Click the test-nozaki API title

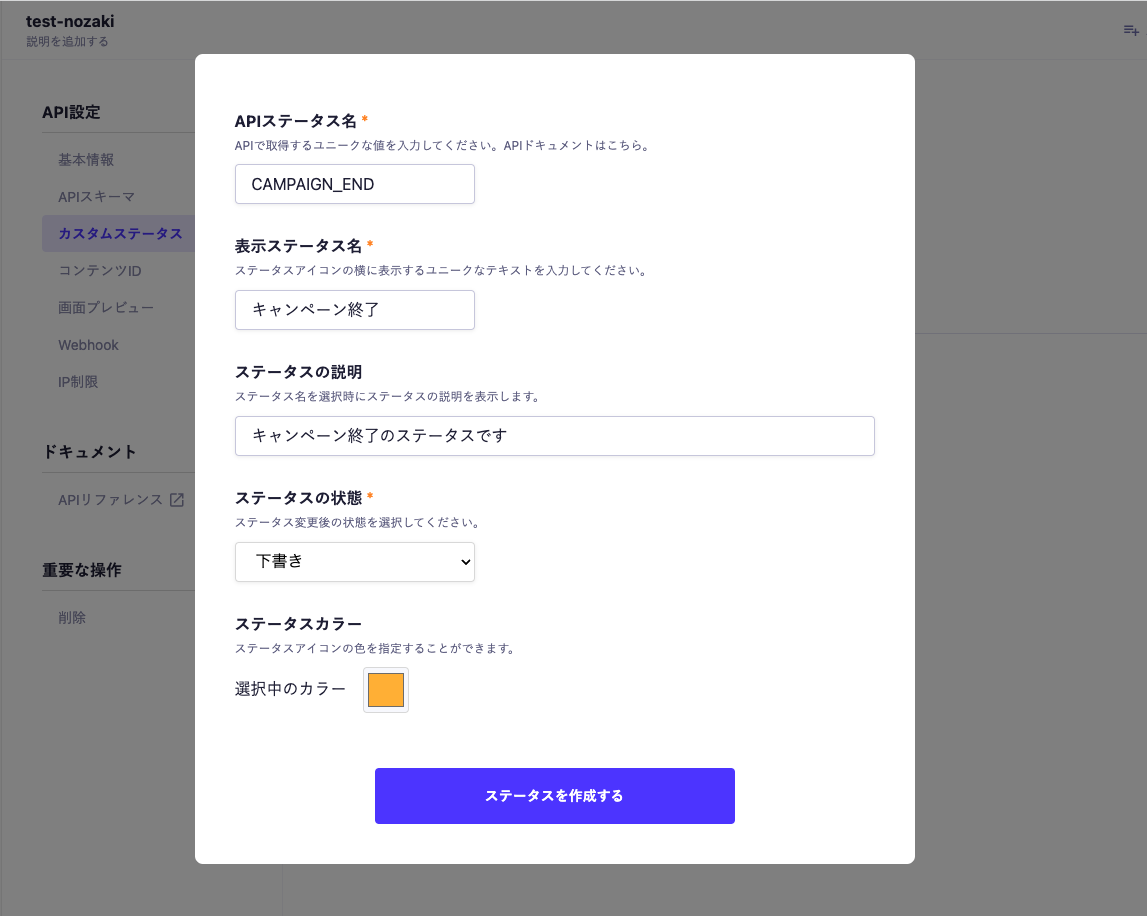point(70,21)
